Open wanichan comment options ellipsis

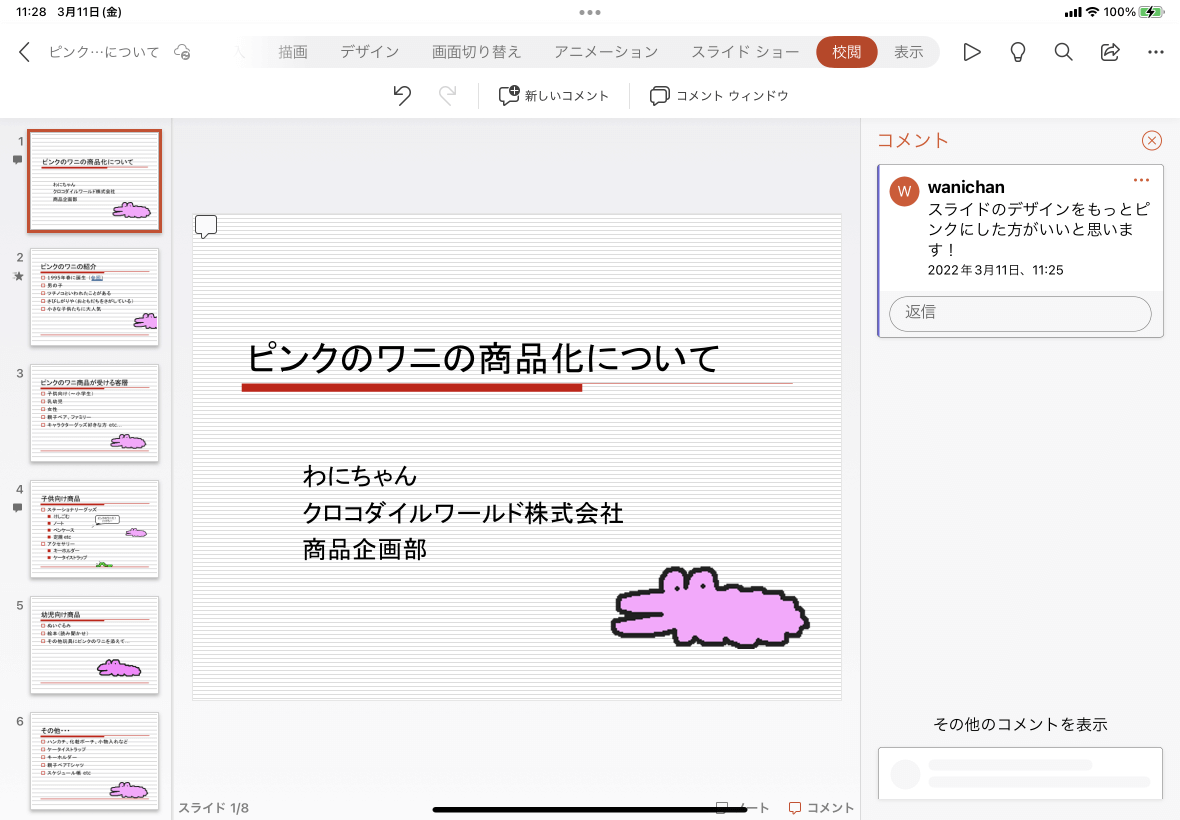pos(1141,180)
